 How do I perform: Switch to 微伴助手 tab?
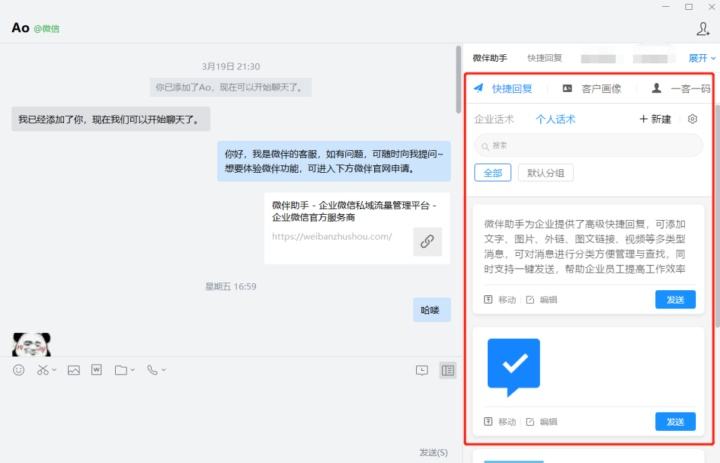[490, 58]
